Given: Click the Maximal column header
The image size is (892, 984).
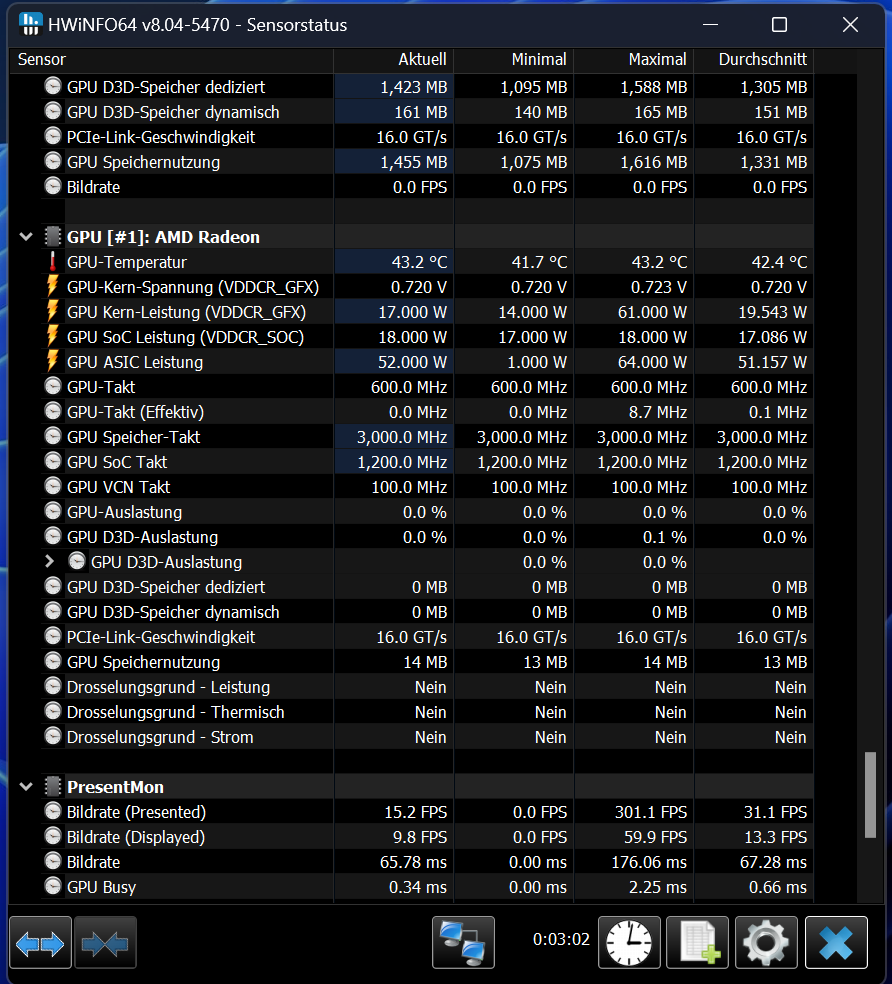Looking at the screenshot, I should [x=634, y=60].
